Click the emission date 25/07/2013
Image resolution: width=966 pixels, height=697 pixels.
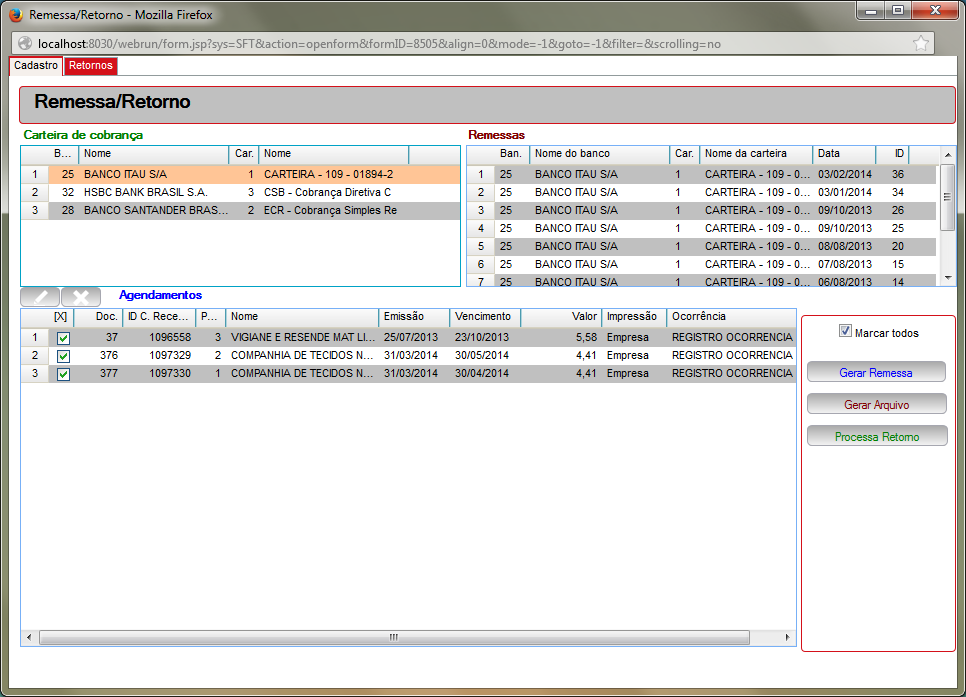pyautogui.click(x=411, y=338)
